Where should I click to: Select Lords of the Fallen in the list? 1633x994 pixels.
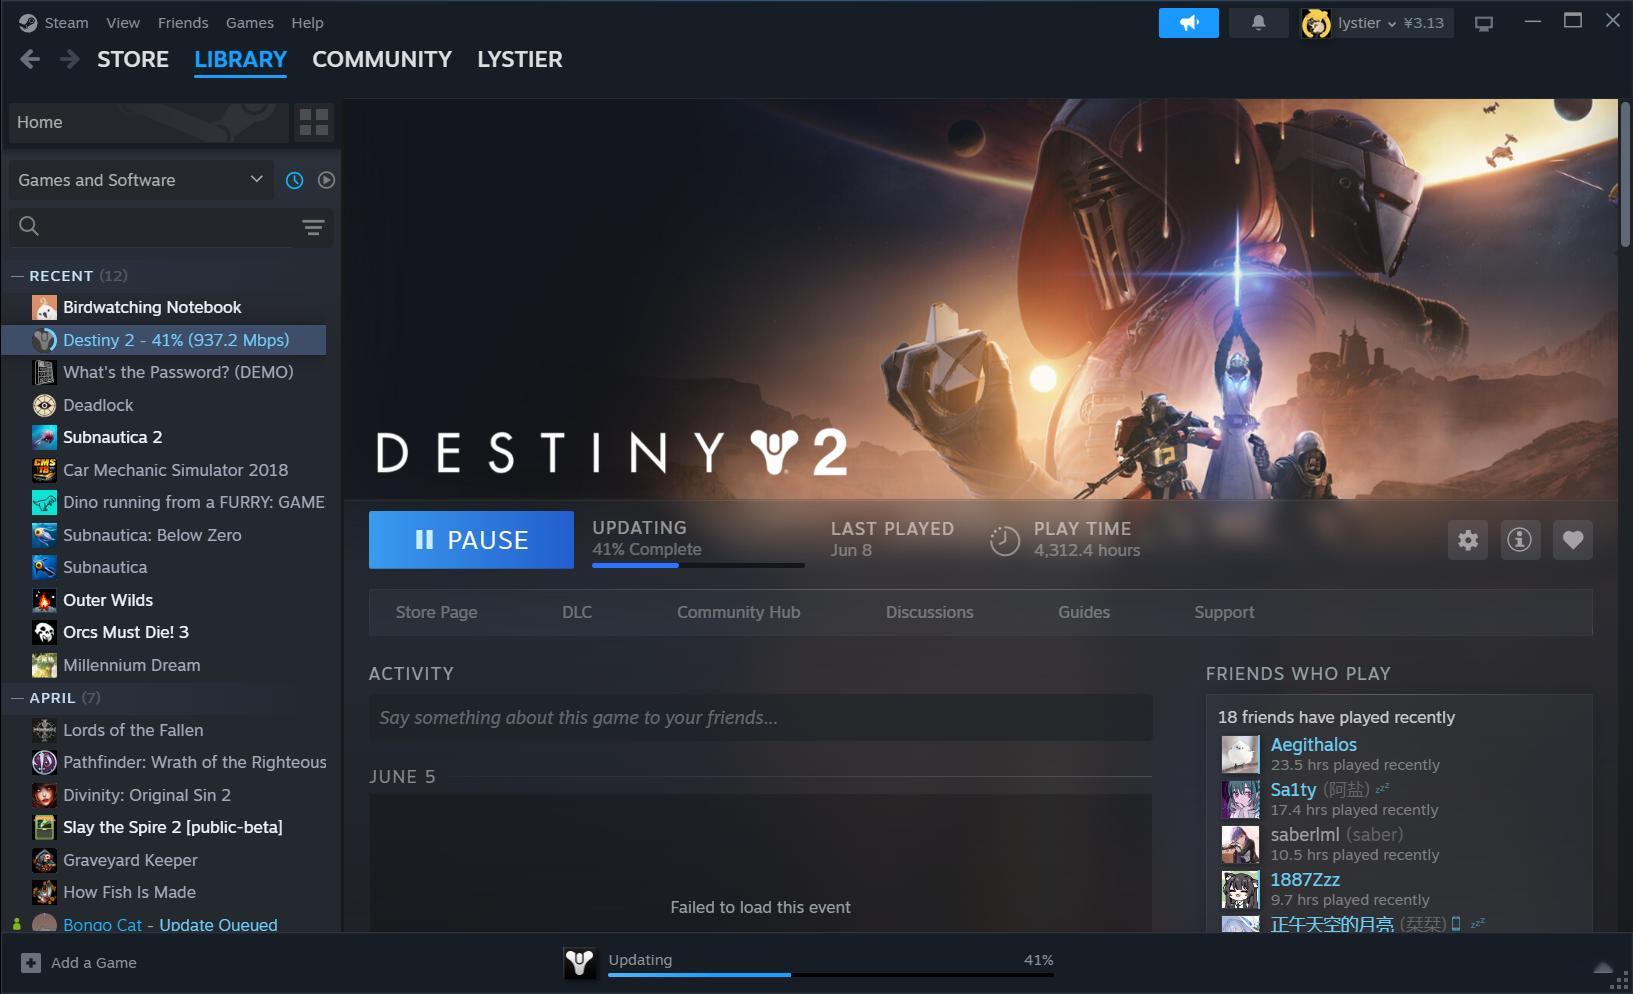click(x=133, y=730)
